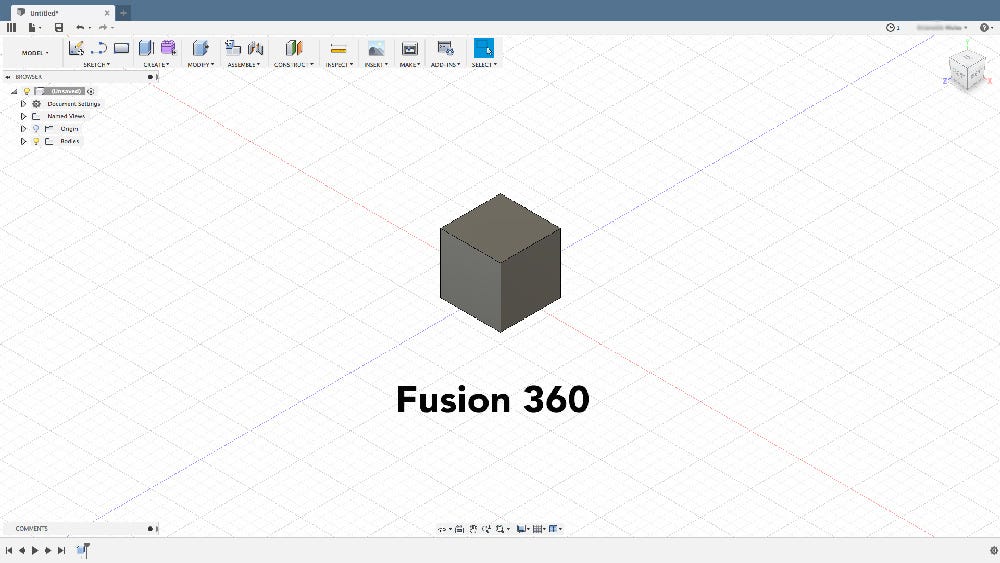This screenshot has width=1000, height=563.
Task: Collapse the BROWSER panel arrows
Action: 8,77
